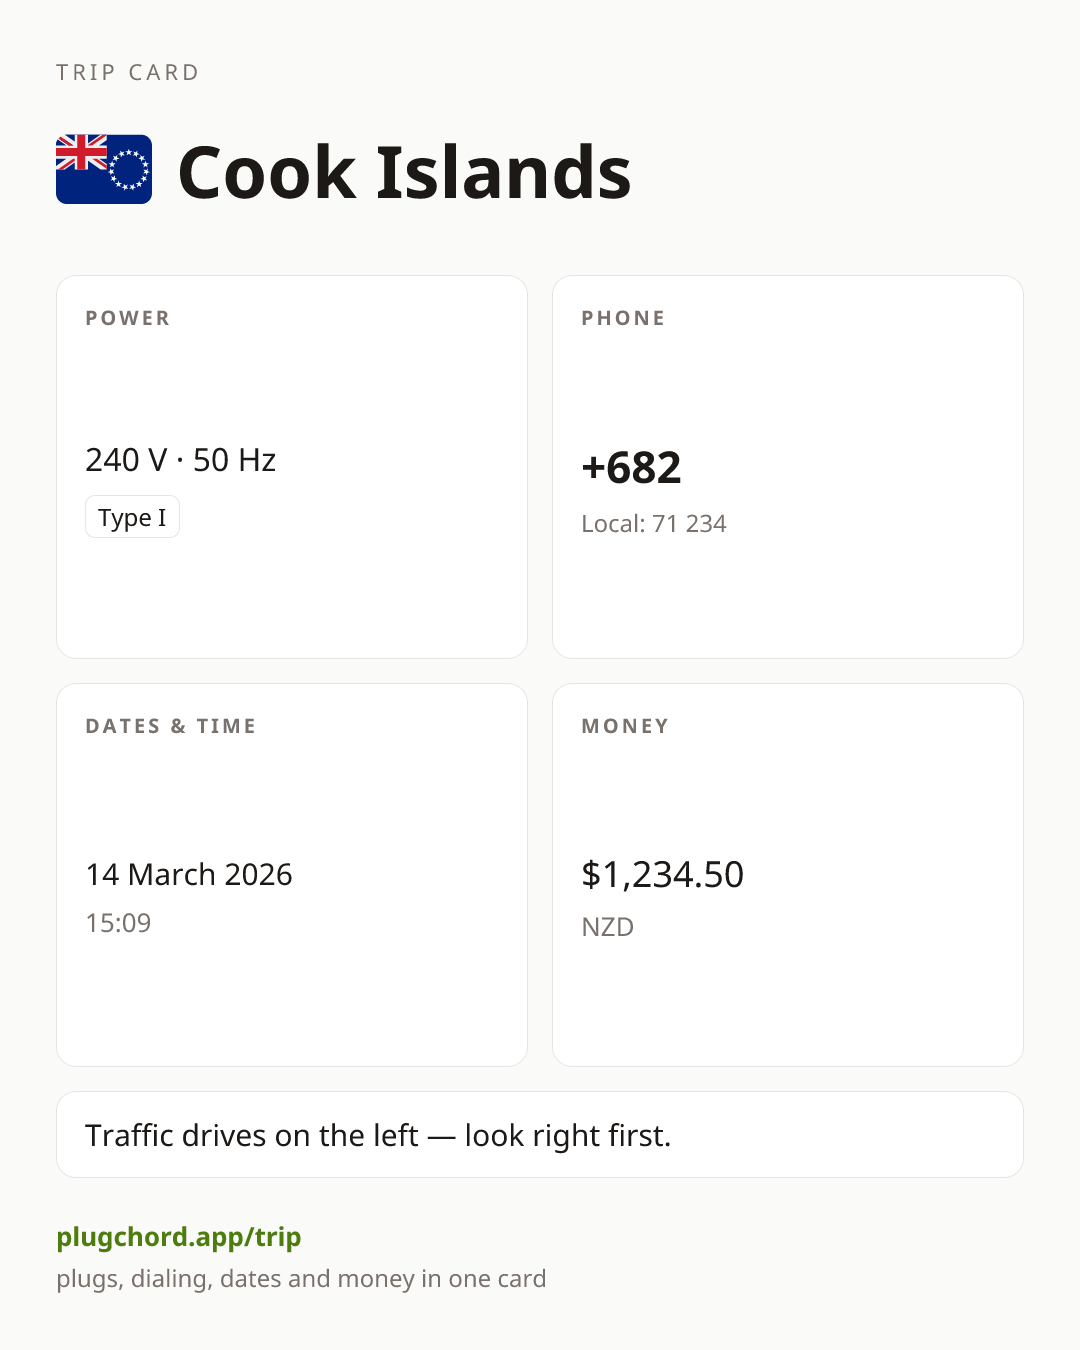The width and height of the screenshot is (1080, 1350).
Task: Click the Cook Islands flag icon
Action: pos(104,170)
